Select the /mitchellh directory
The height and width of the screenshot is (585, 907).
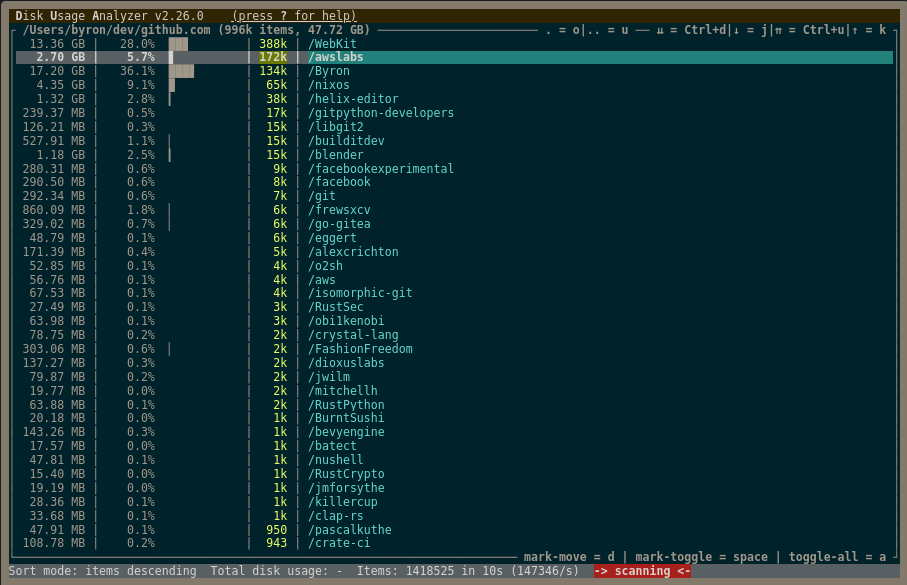[x=454, y=391]
